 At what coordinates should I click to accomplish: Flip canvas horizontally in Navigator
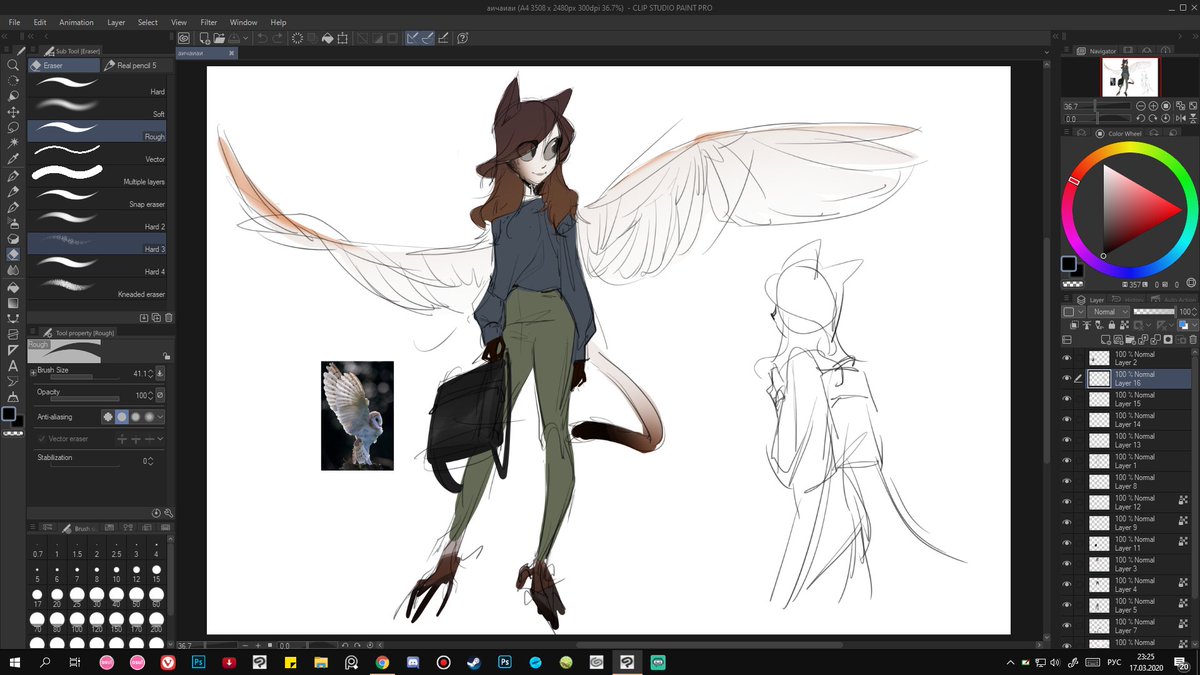(x=1181, y=118)
